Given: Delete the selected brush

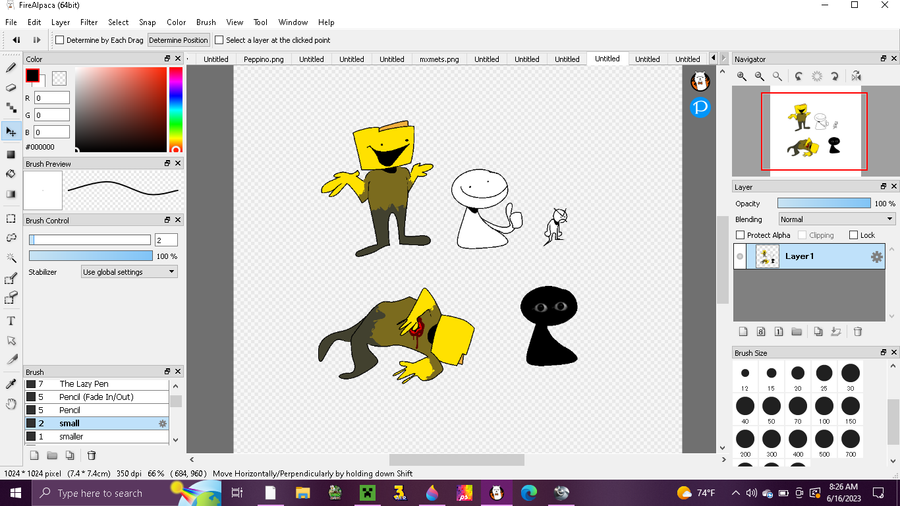Looking at the screenshot, I should [91, 456].
